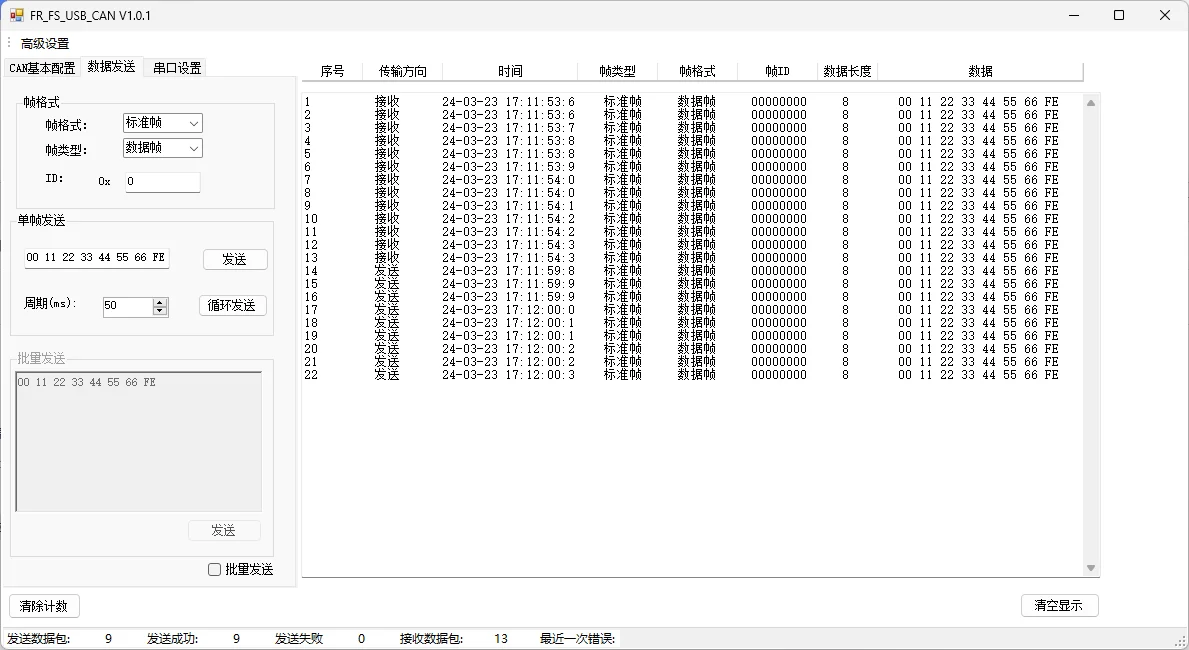Click 标准帧 in log row 18
Image resolution: width=1189 pixels, height=650 pixels.
point(623,323)
